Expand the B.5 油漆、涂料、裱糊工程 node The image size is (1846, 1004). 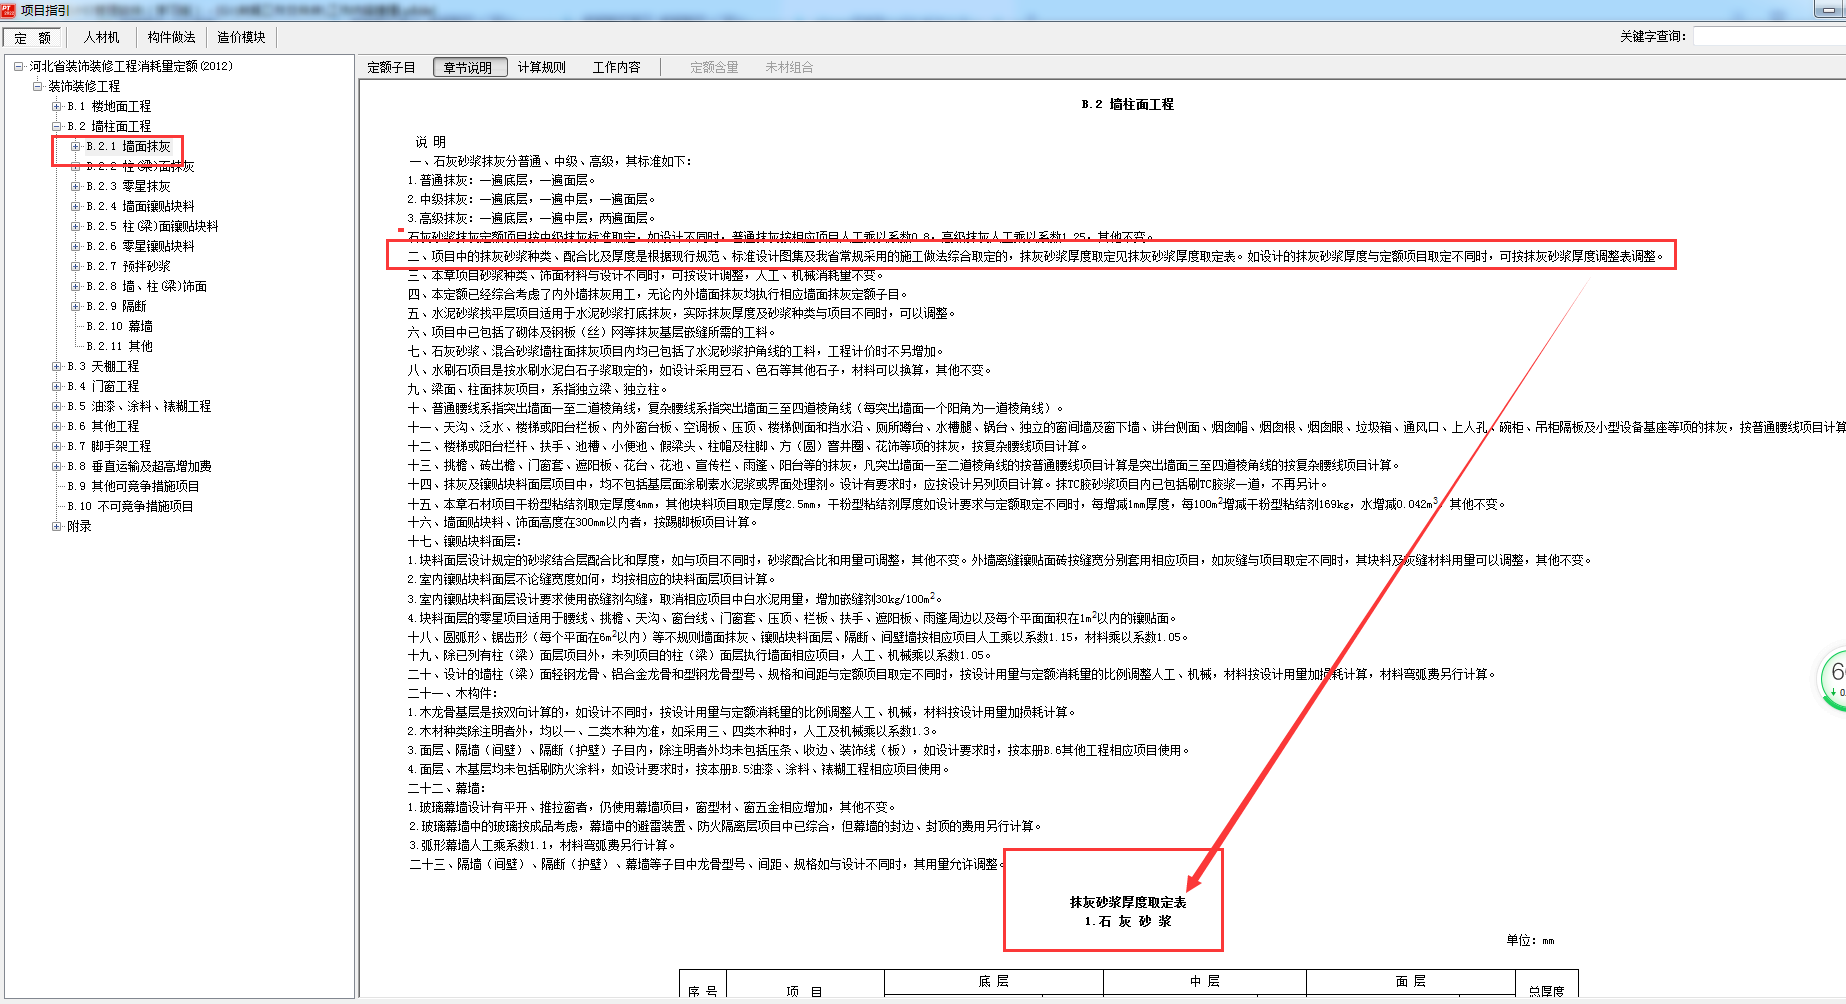coord(57,406)
